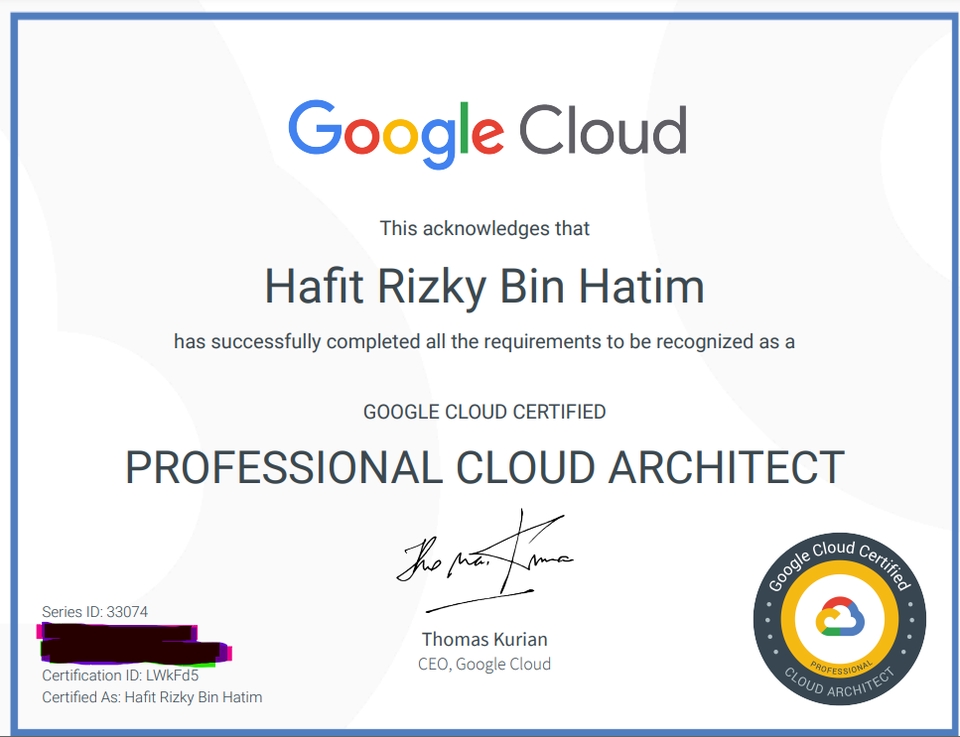Click the Google Cloud Certified badge
Viewport: 960px width, 737px height.
839,618
